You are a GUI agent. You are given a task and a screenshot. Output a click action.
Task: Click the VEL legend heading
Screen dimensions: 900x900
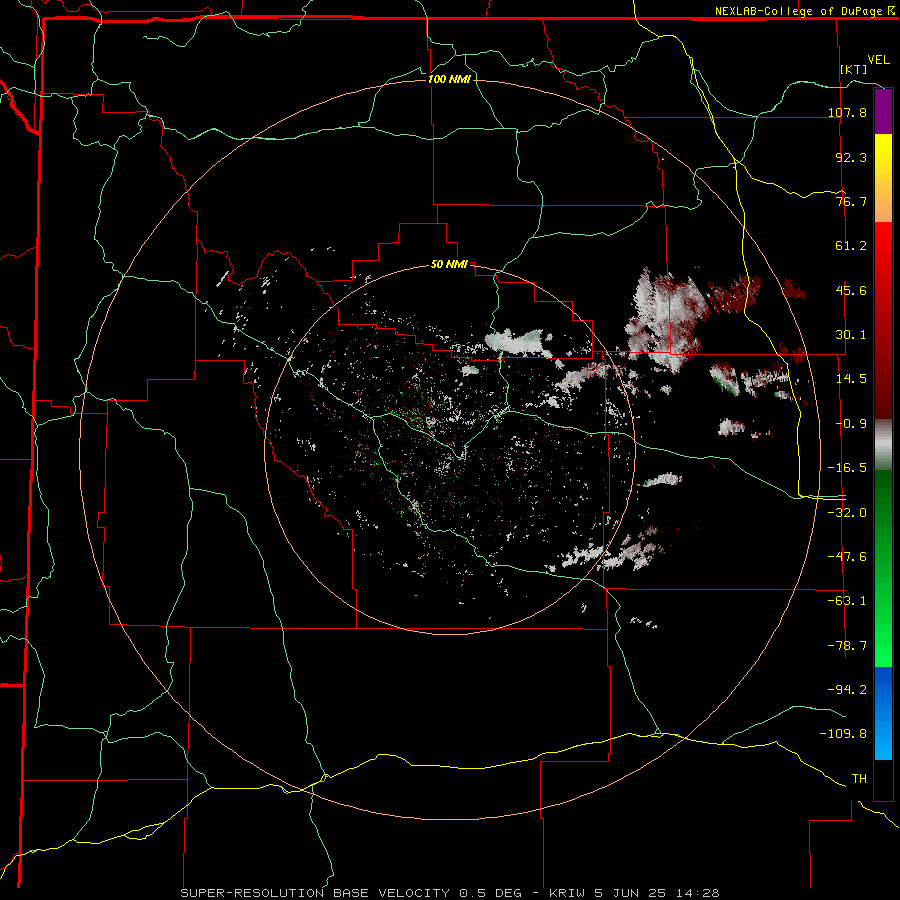[878, 60]
